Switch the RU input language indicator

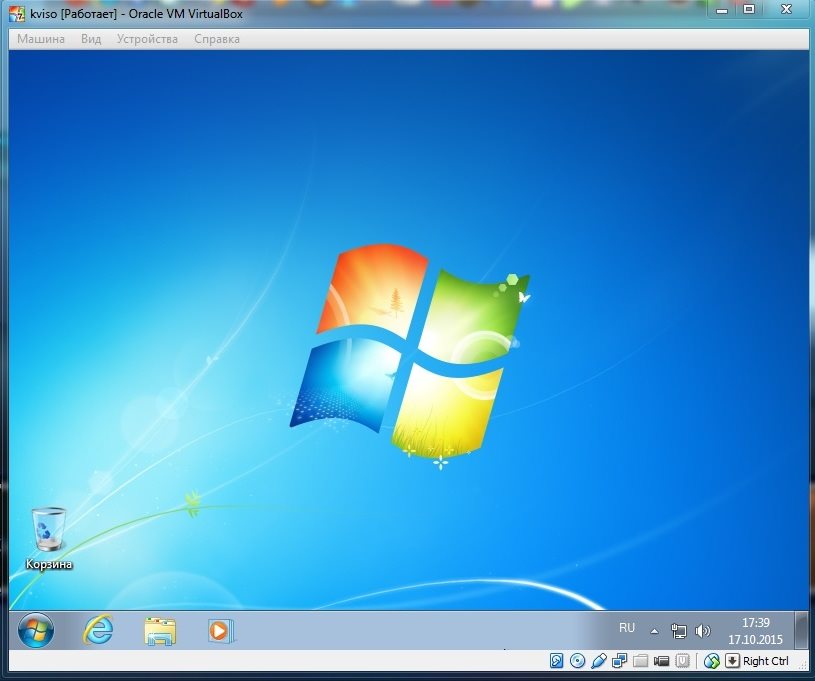click(627, 628)
